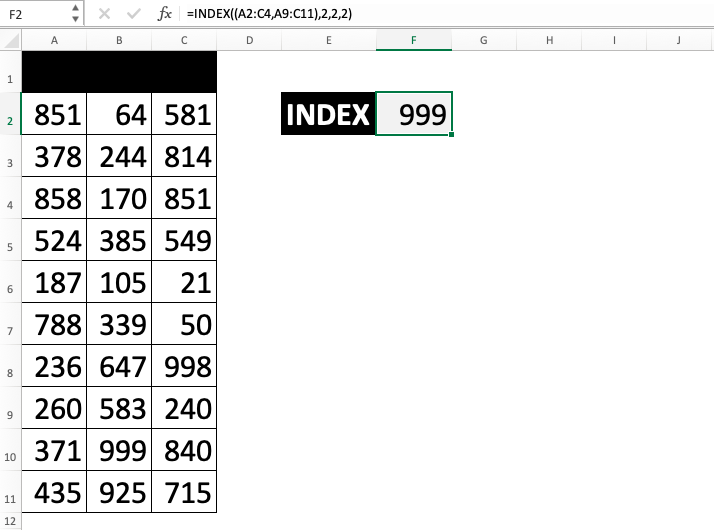The image size is (714, 530).
Task: Click cell with value 435
Action: pos(54,492)
